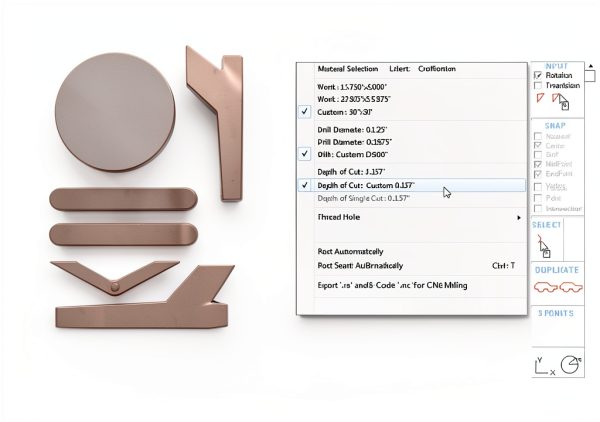The height and width of the screenshot is (422, 600).
Task: Click the DUPLICATE panel heading
Action: pos(556,270)
